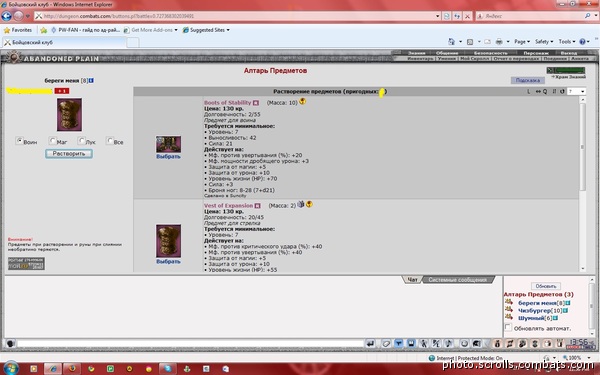Click the refresh icon in address bar
The width and height of the screenshot is (600, 375).
pos(457,16)
